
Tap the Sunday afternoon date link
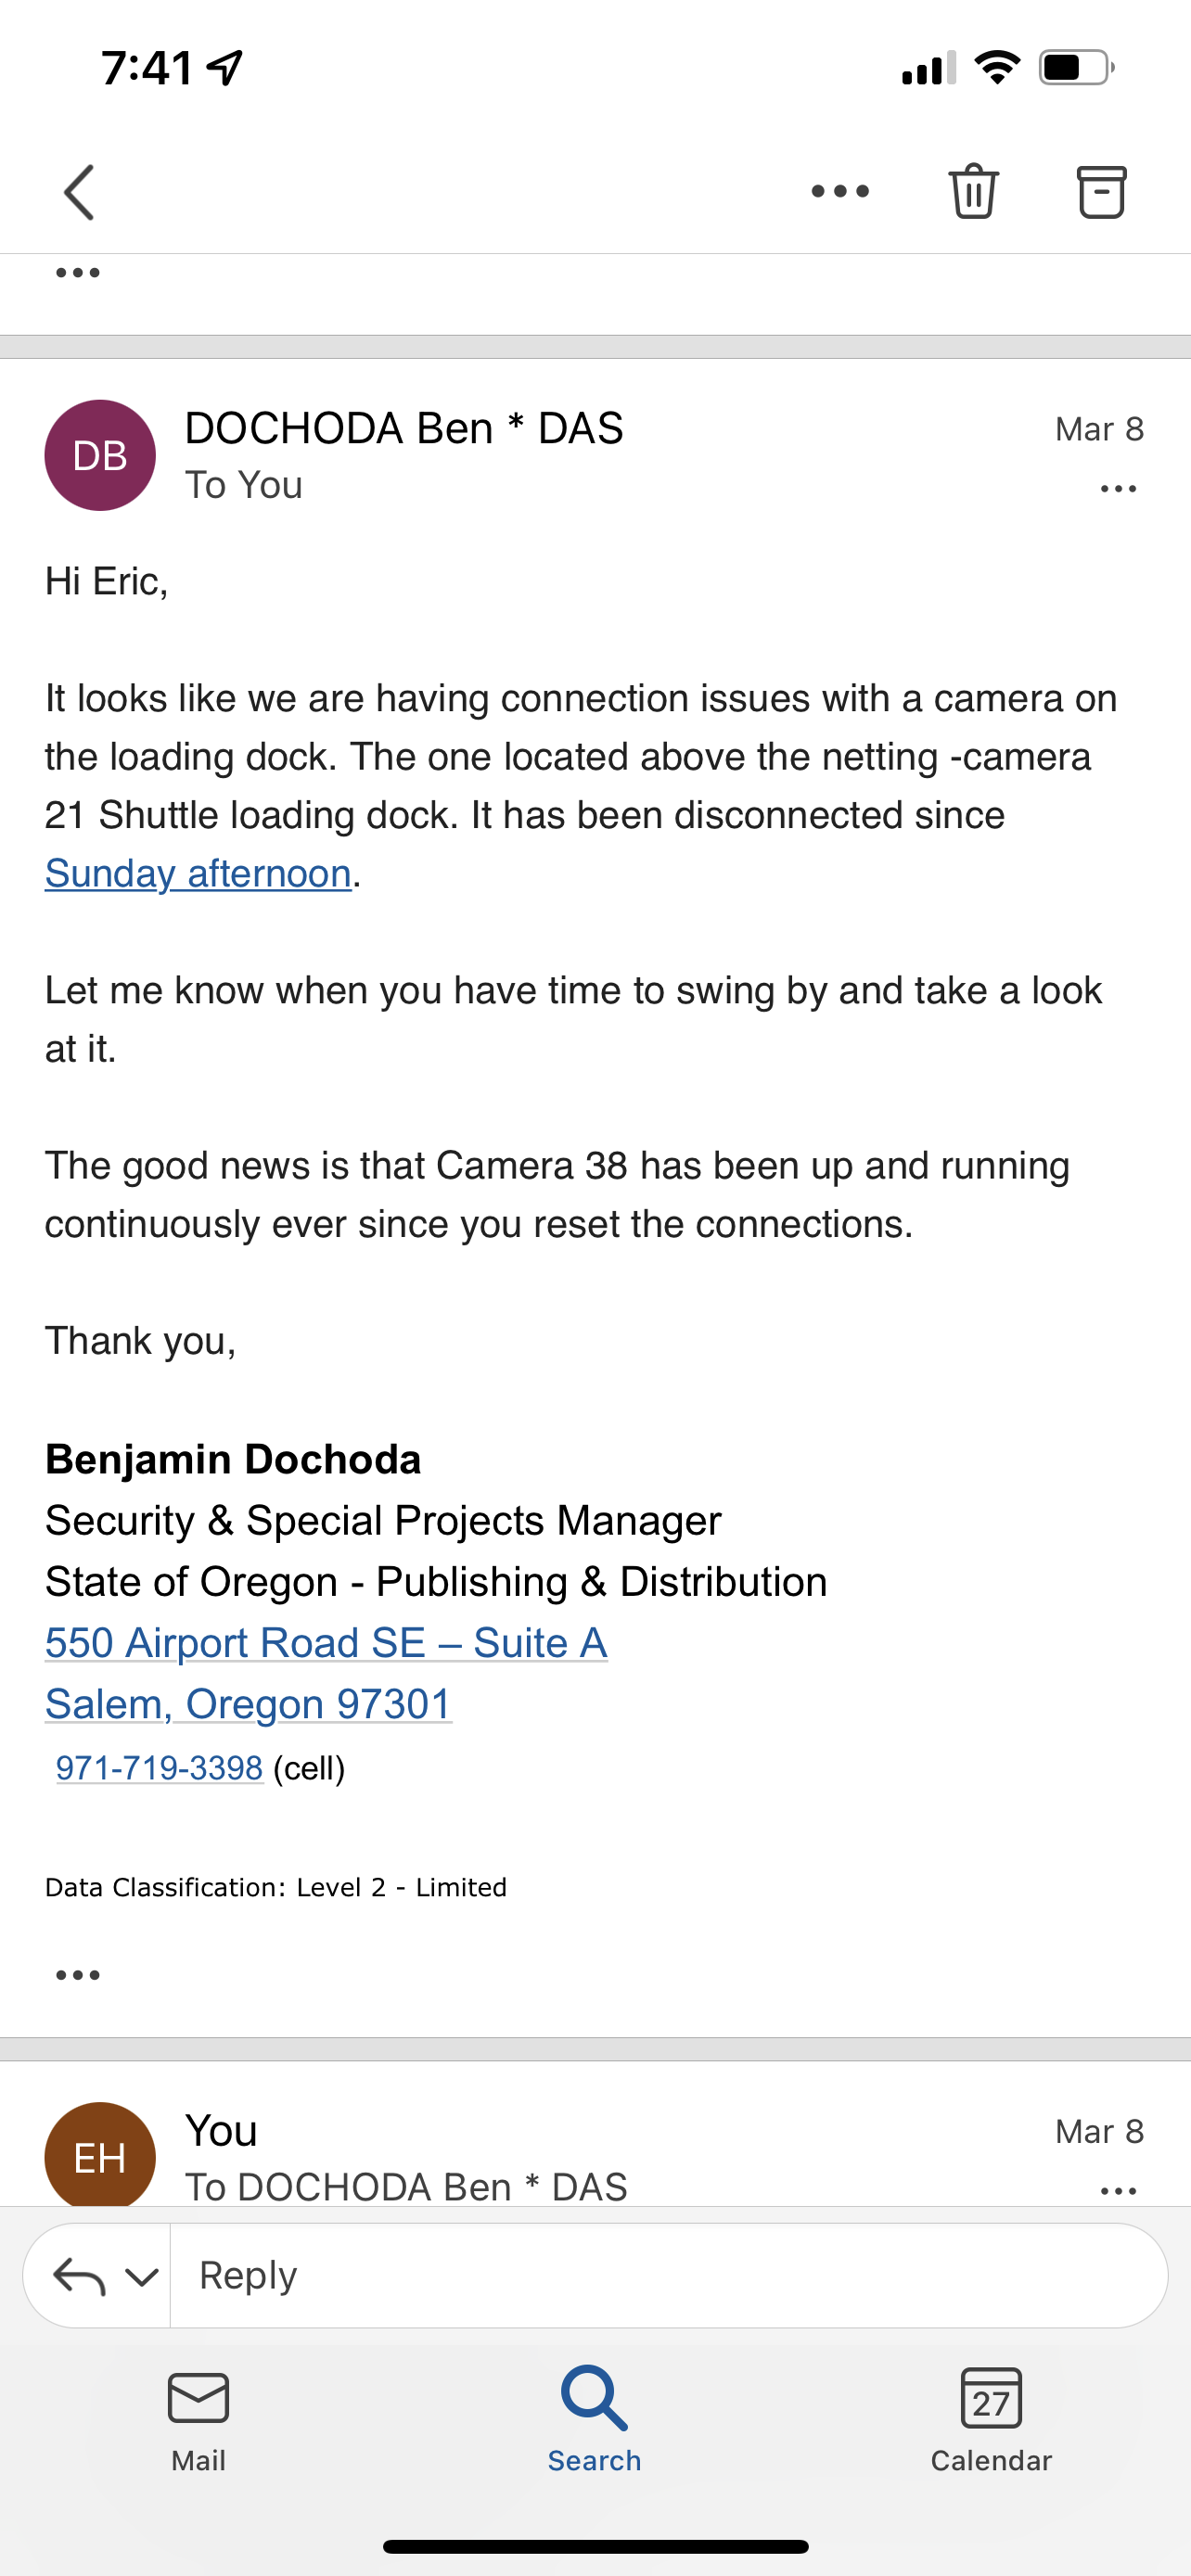coord(198,874)
